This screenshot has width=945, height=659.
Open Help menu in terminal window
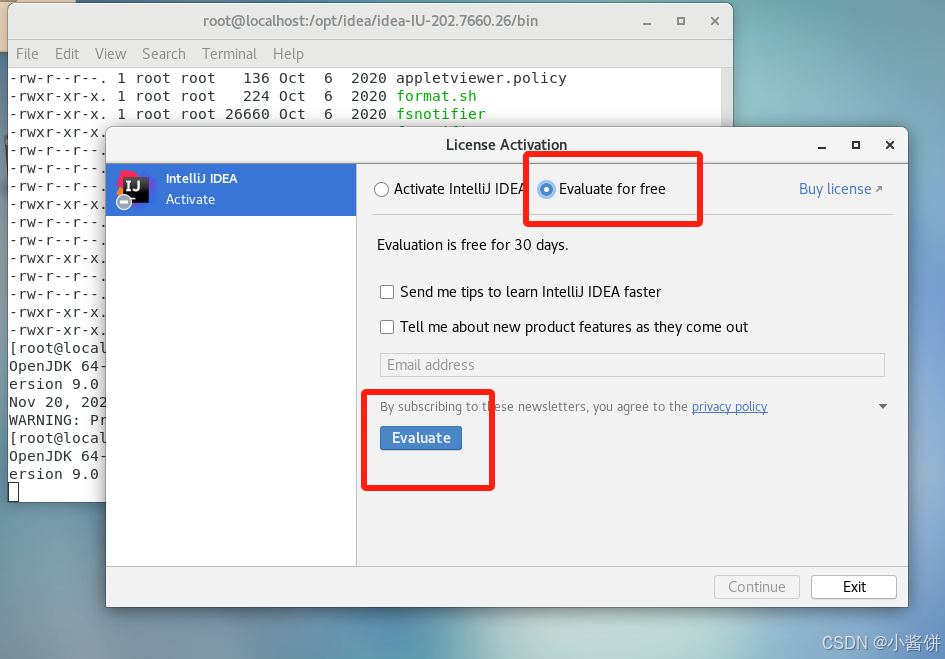(288, 54)
